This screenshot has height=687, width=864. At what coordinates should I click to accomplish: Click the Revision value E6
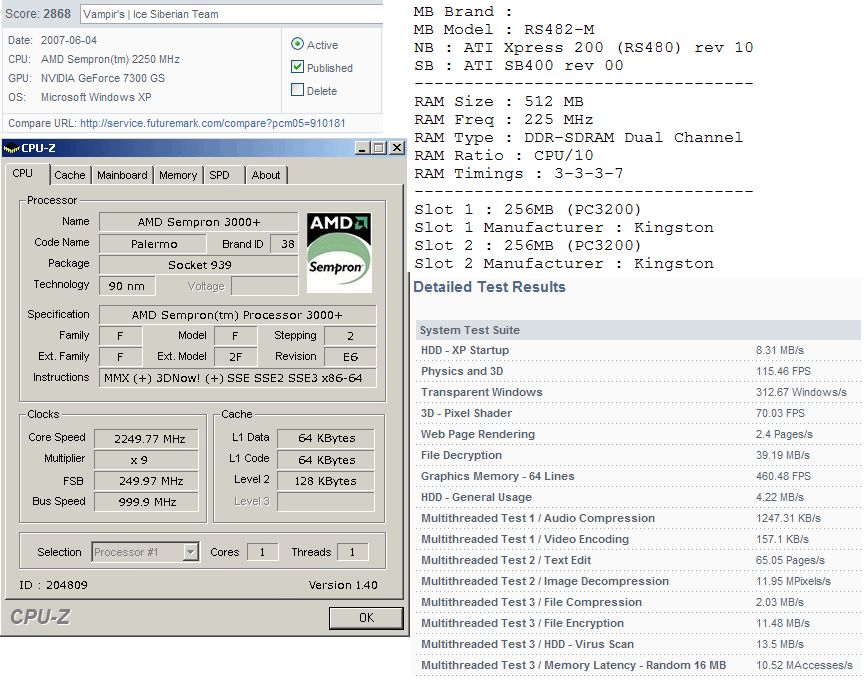[x=350, y=356]
